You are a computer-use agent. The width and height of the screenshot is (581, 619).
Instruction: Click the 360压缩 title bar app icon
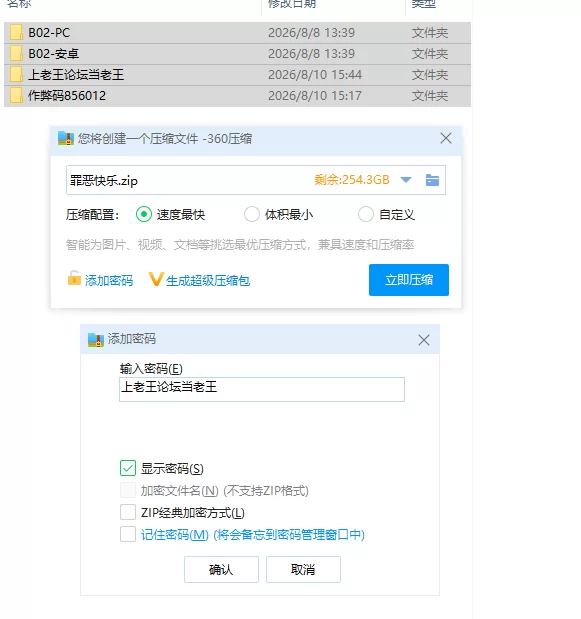66,138
